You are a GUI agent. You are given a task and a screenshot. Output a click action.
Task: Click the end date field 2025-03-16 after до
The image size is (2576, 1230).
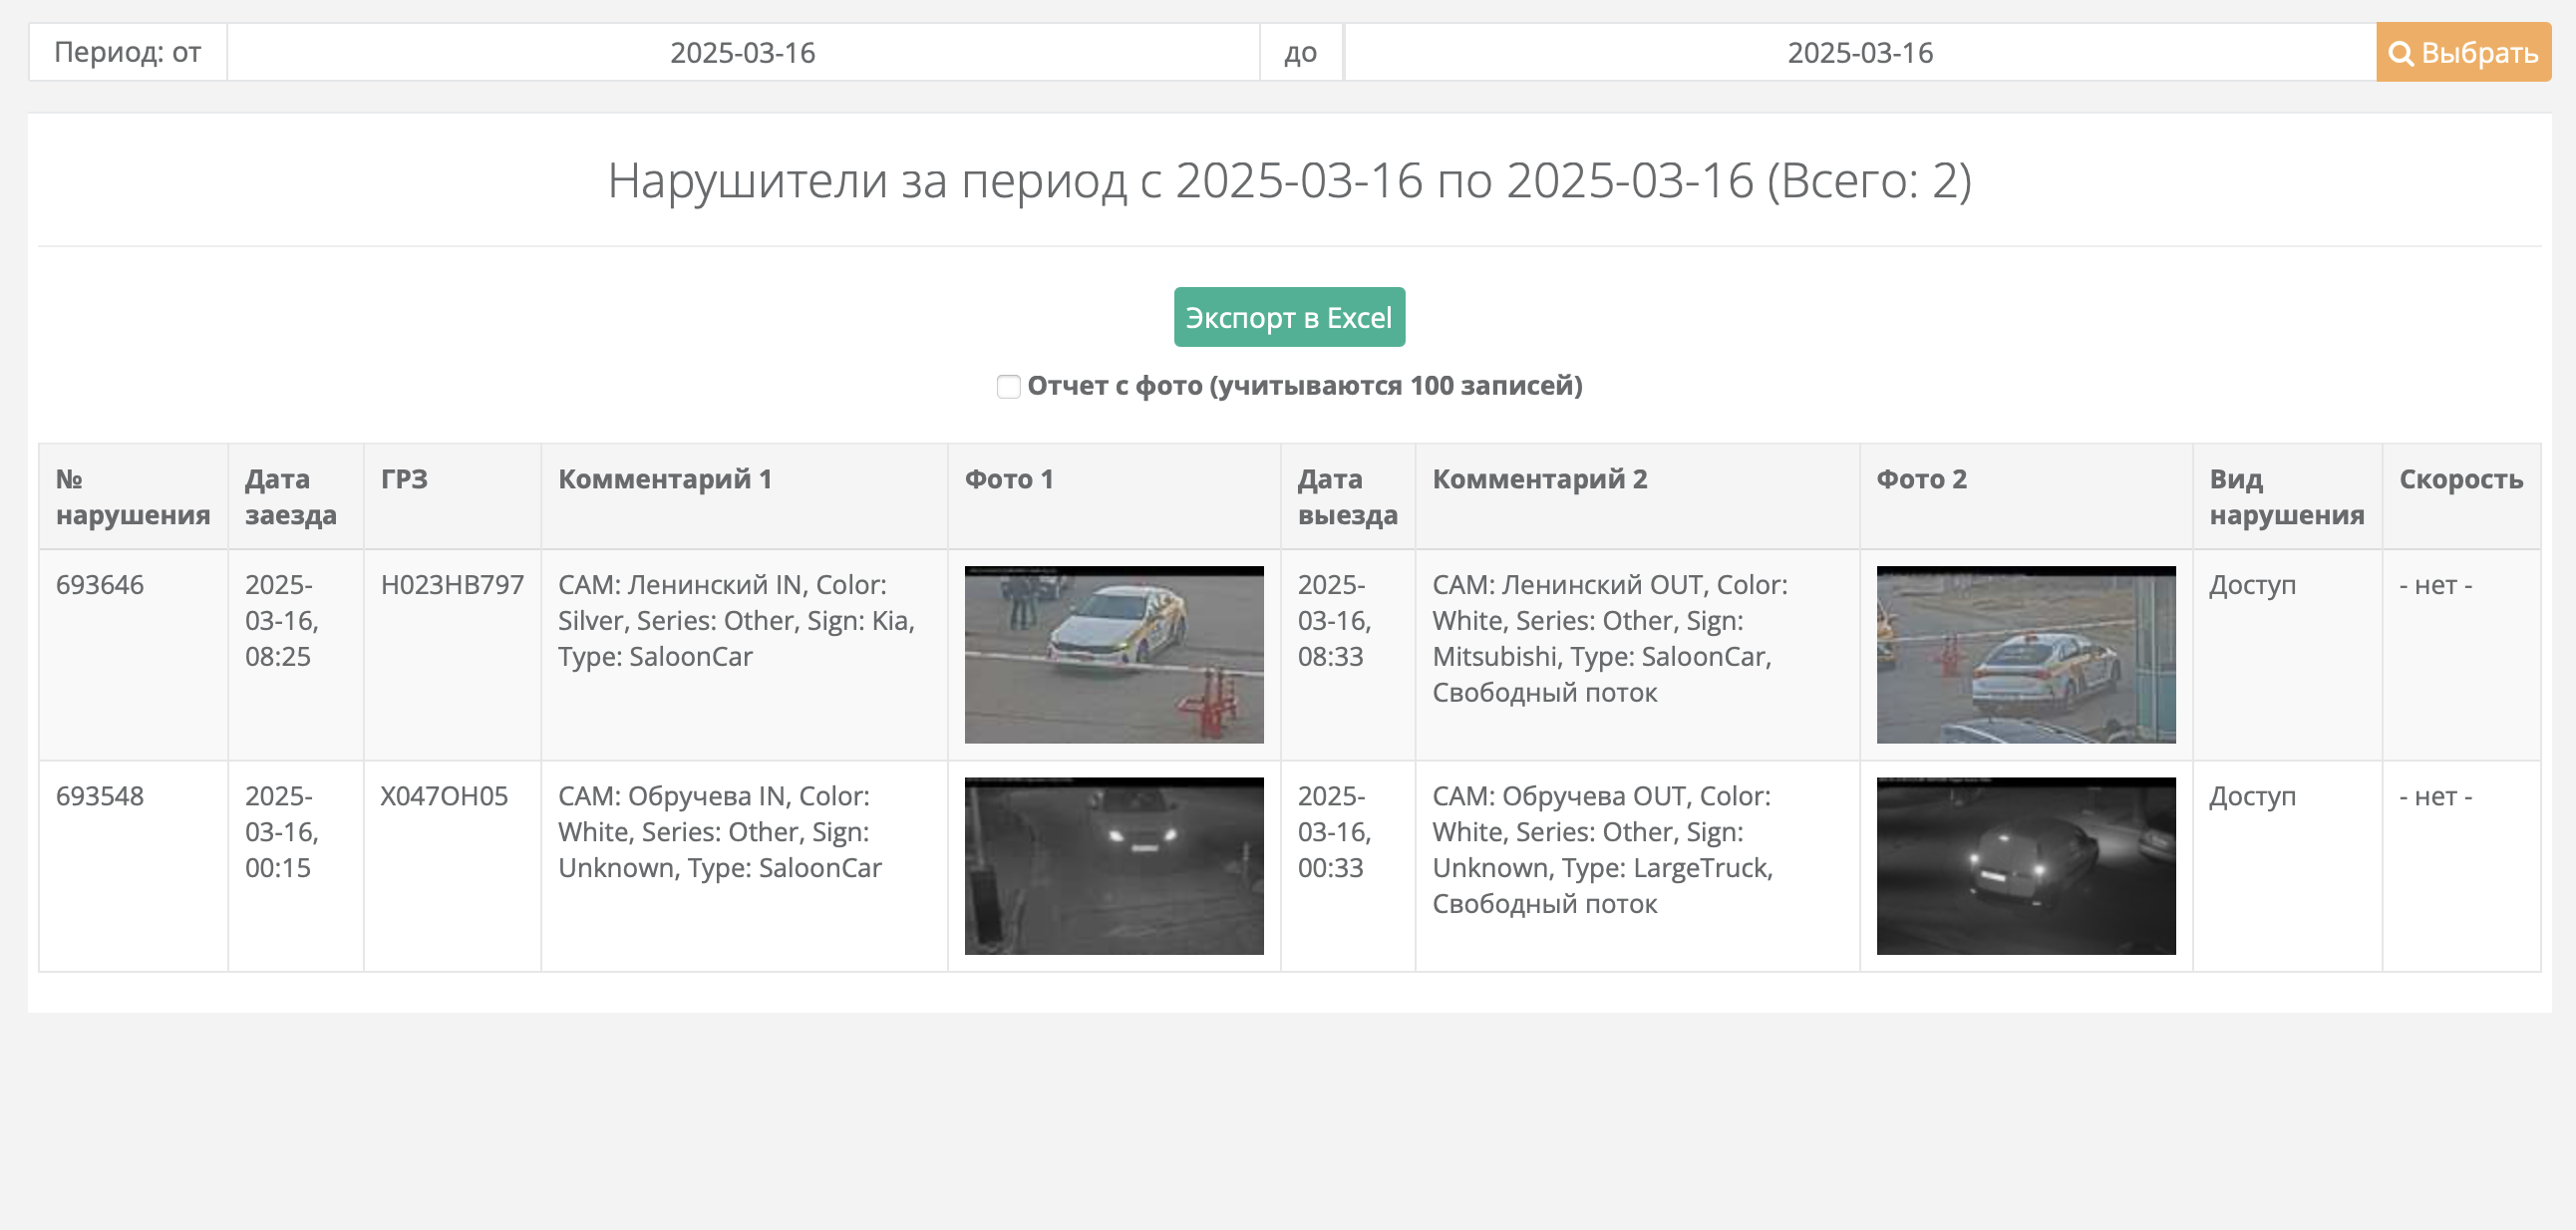[x=1860, y=52]
